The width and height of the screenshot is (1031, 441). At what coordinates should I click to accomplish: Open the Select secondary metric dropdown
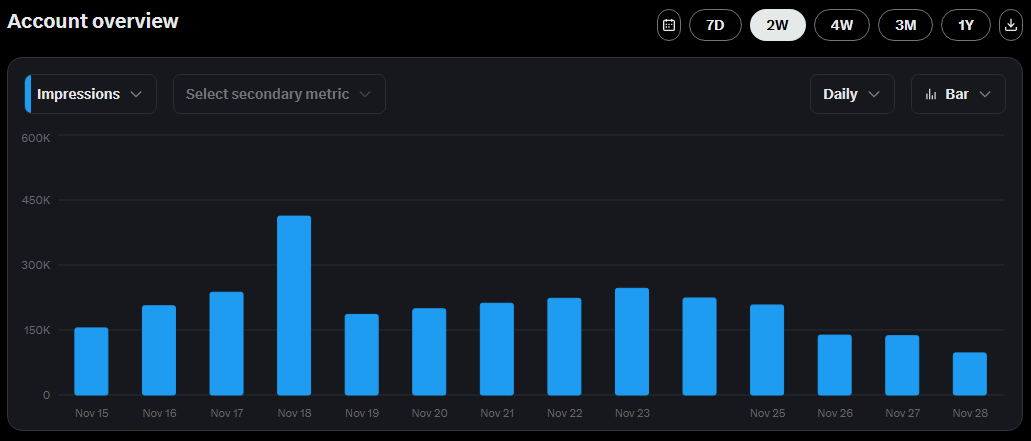click(x=279, y=94)
